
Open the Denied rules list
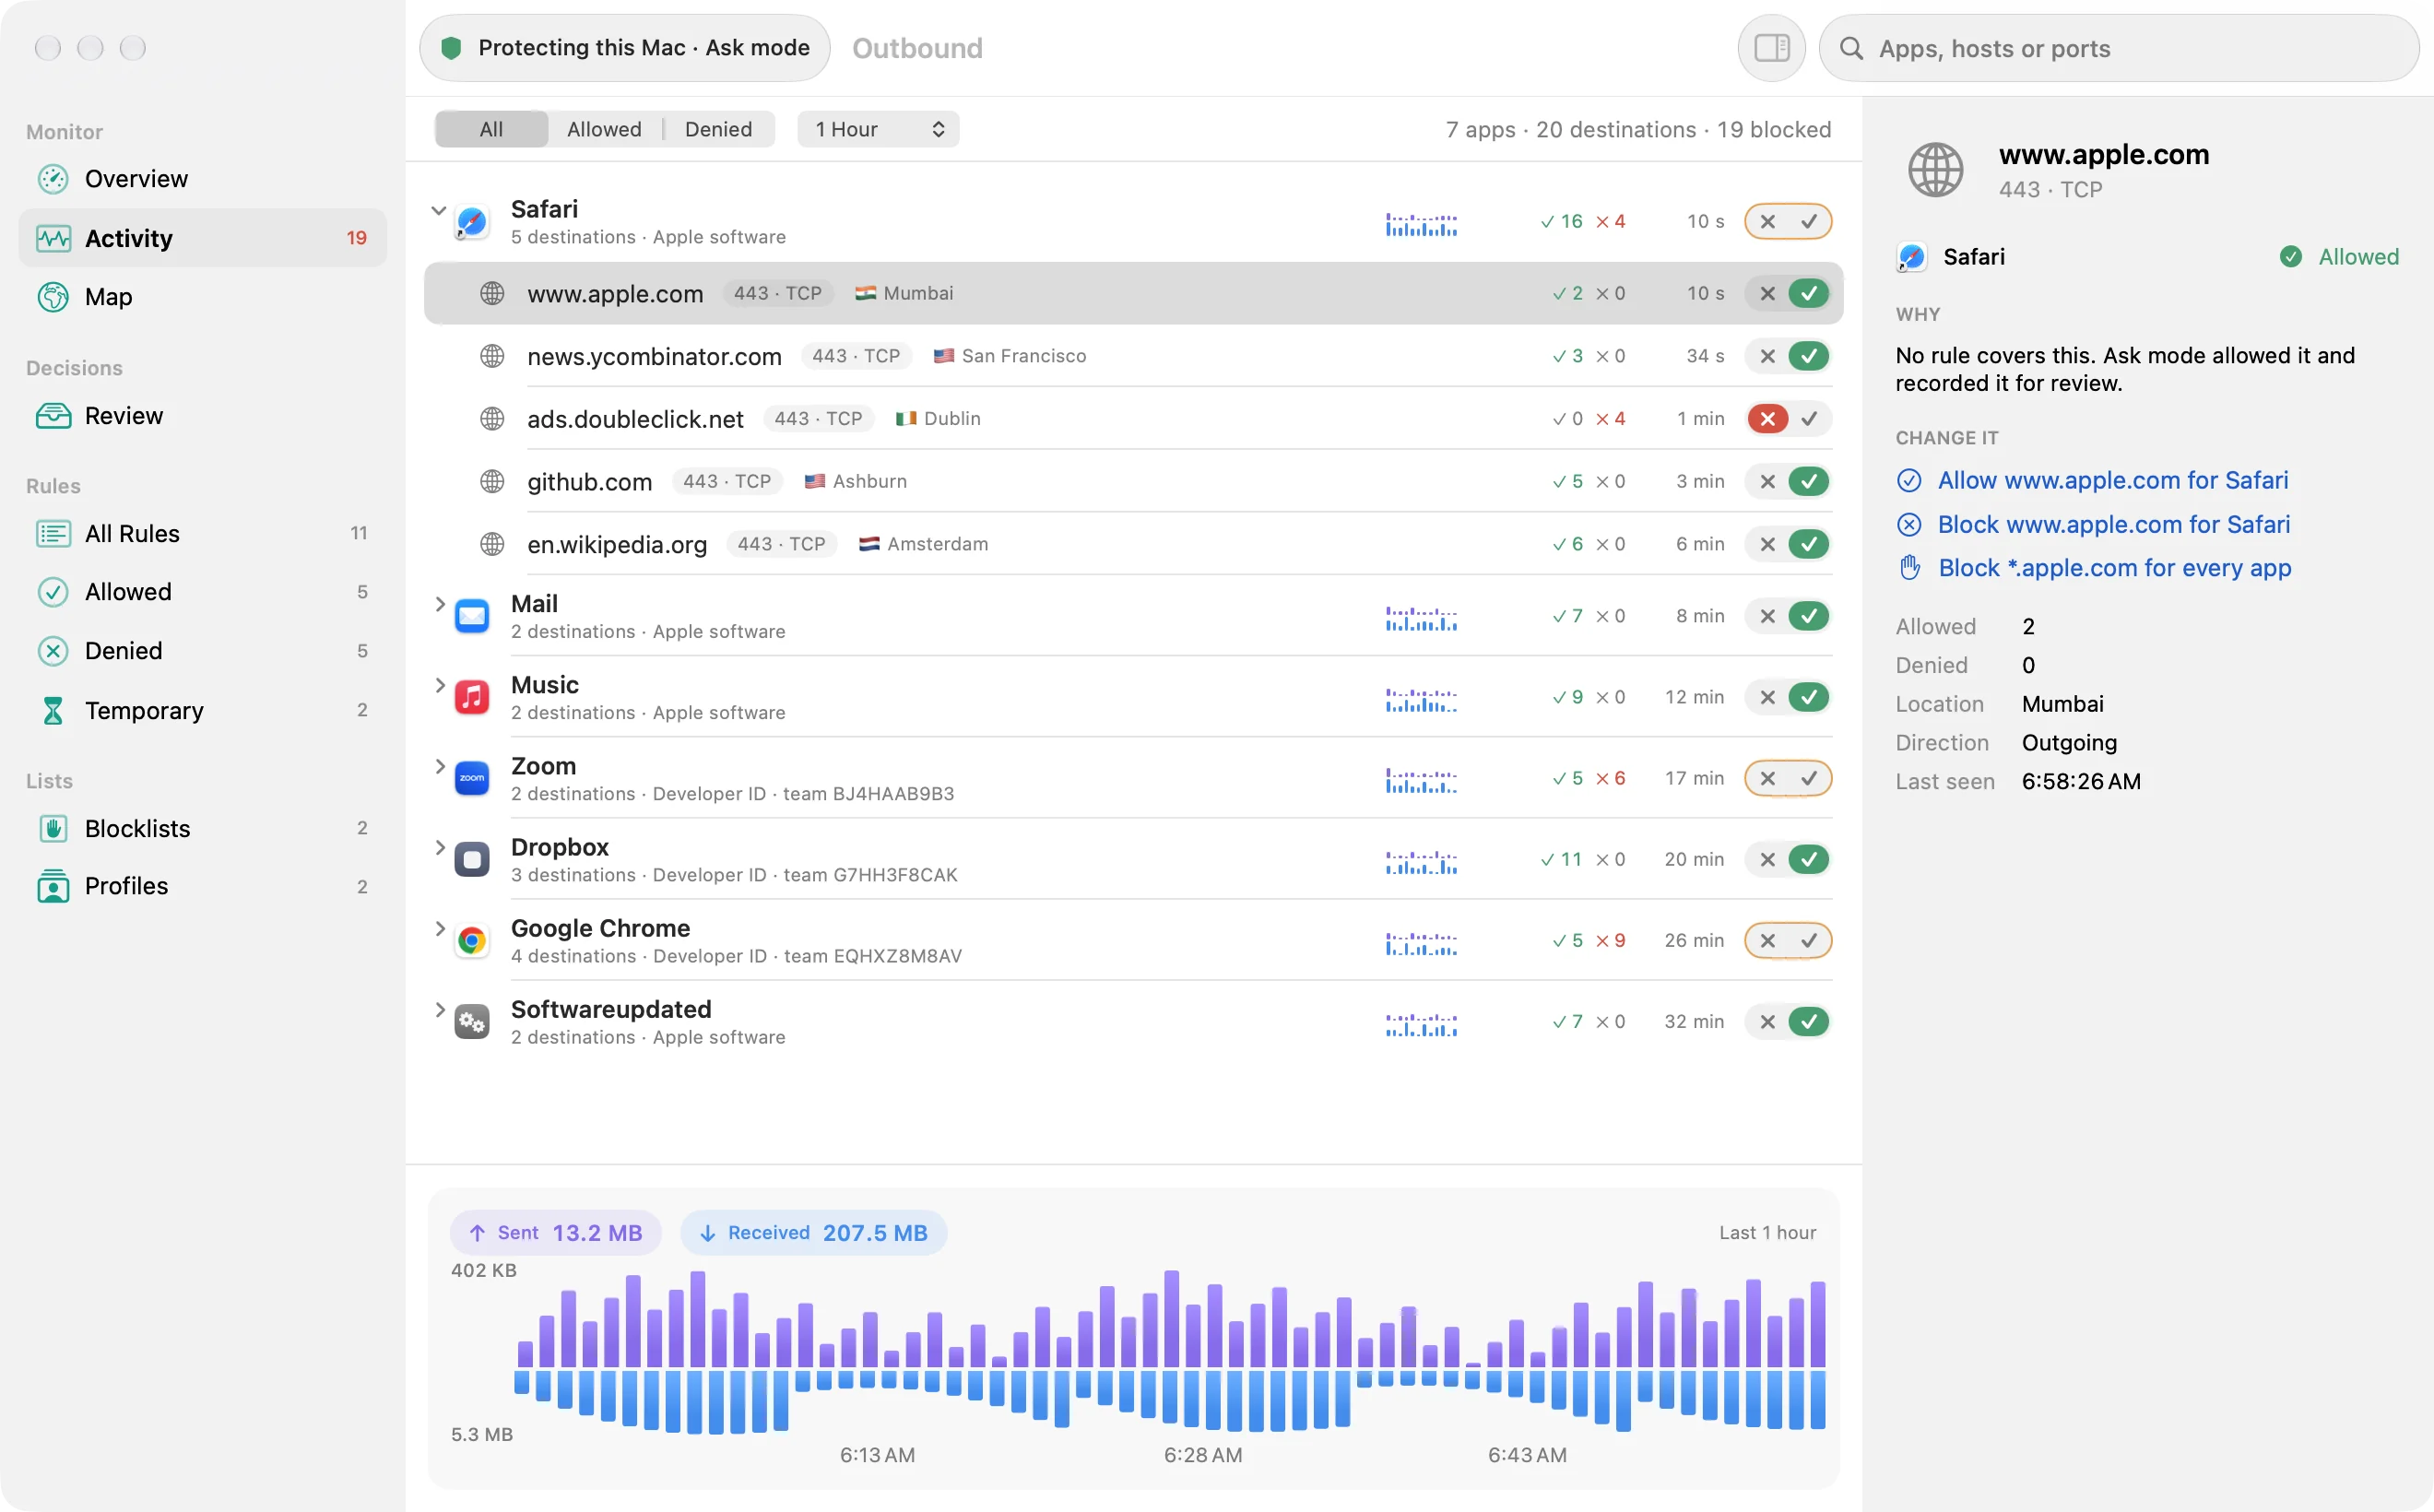point(202,651)
